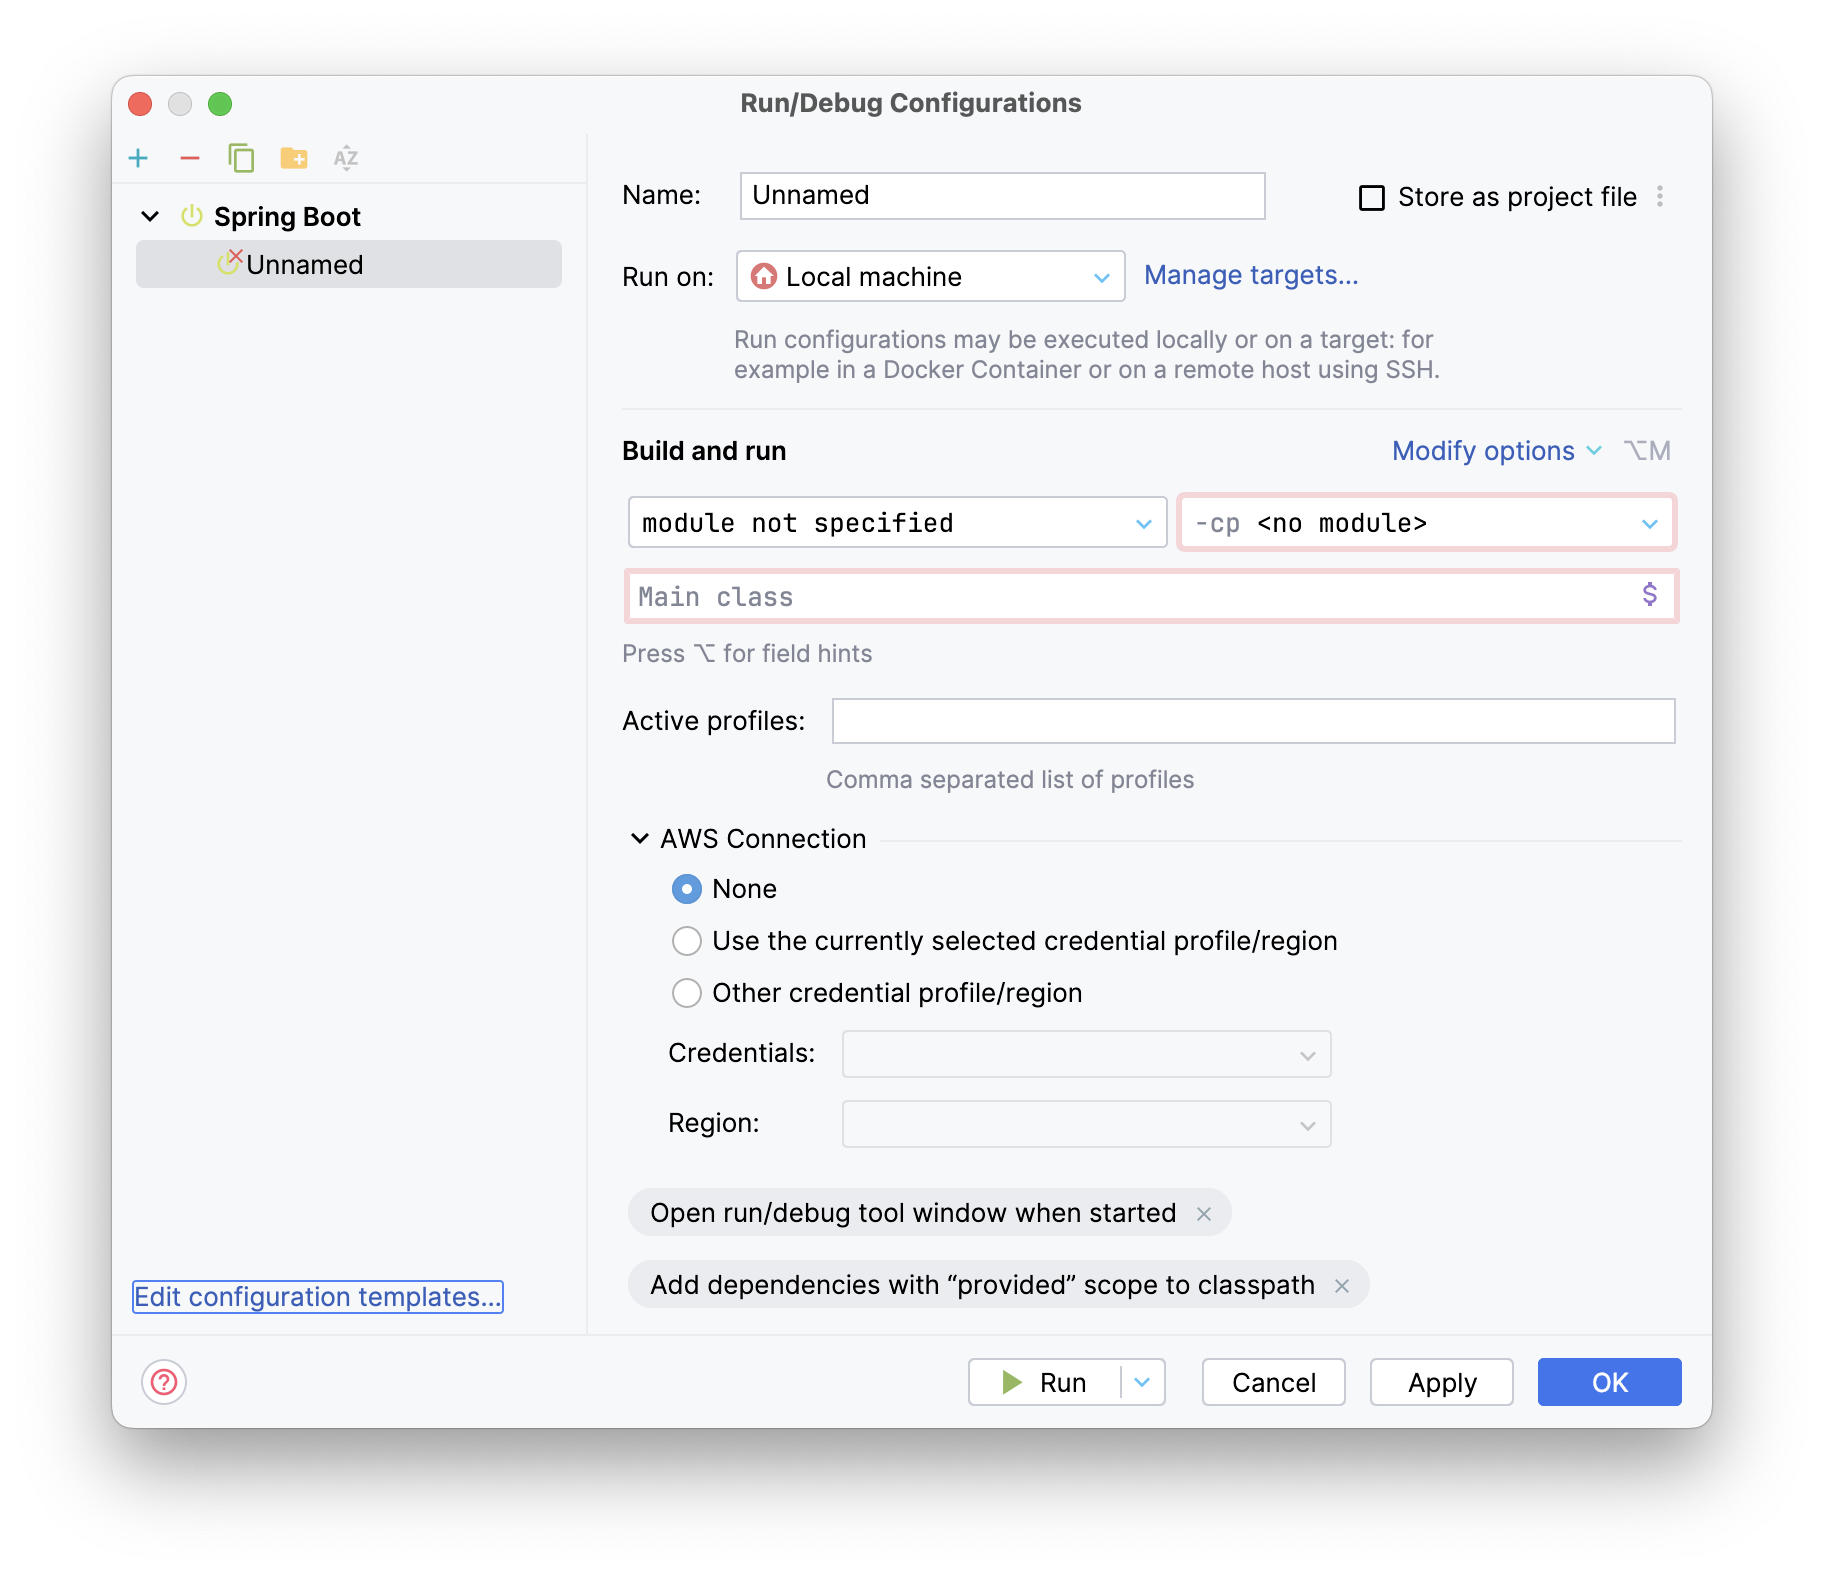The image size is (1824, 1576).
Task: Click the Apply button
Action: [1441, 1382]
